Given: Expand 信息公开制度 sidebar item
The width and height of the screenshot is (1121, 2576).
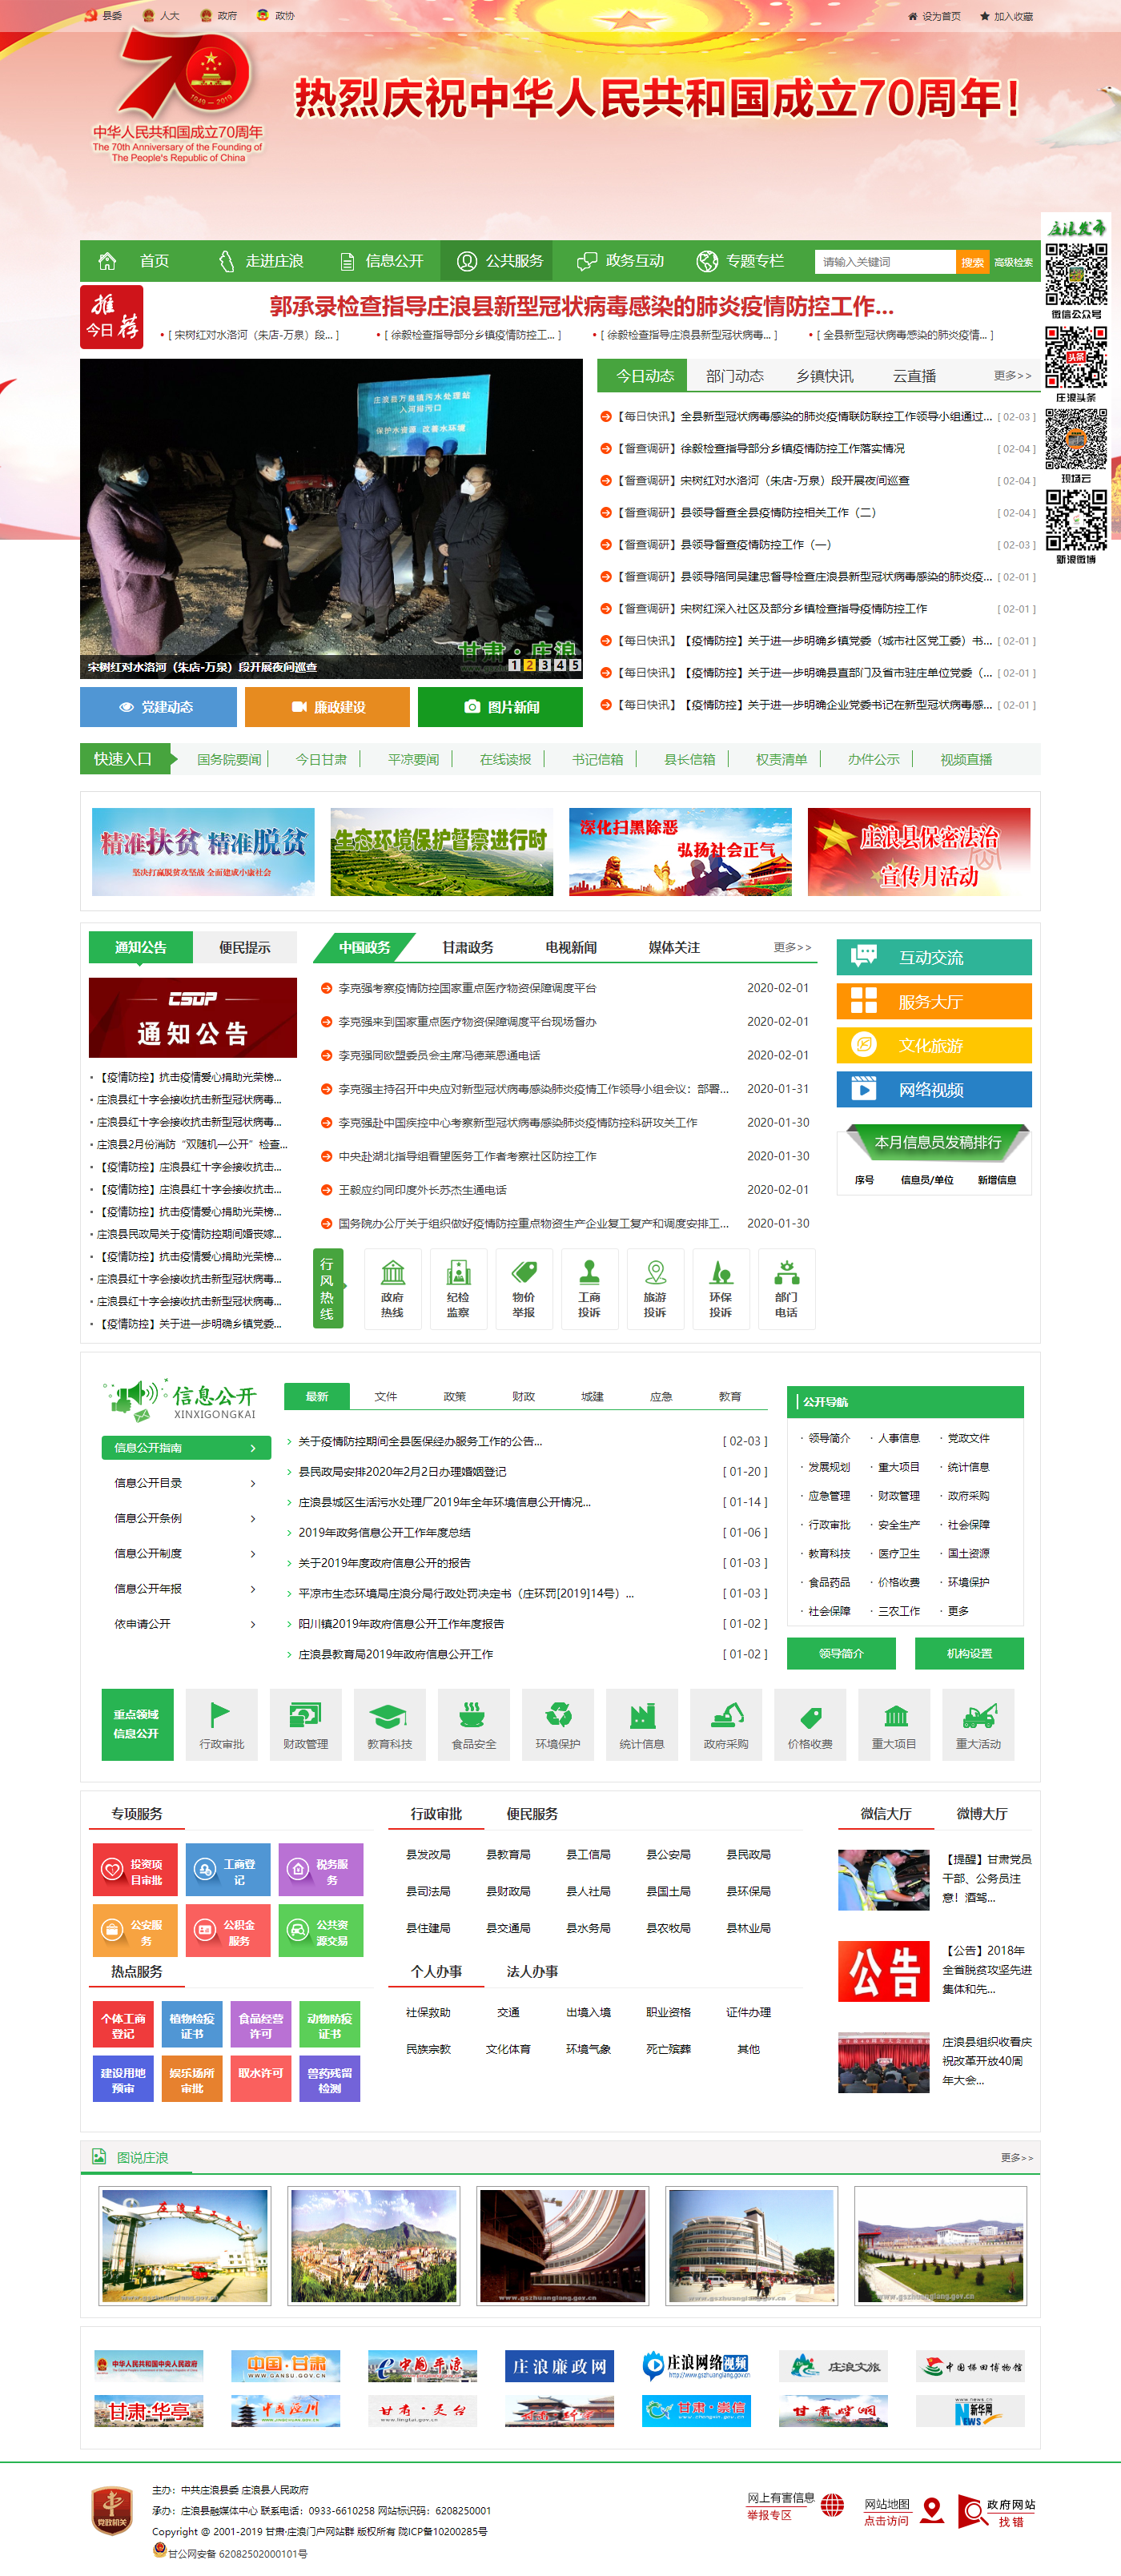Looking at the screenshot, I should pyautogui.click(x=186, y=1553).
